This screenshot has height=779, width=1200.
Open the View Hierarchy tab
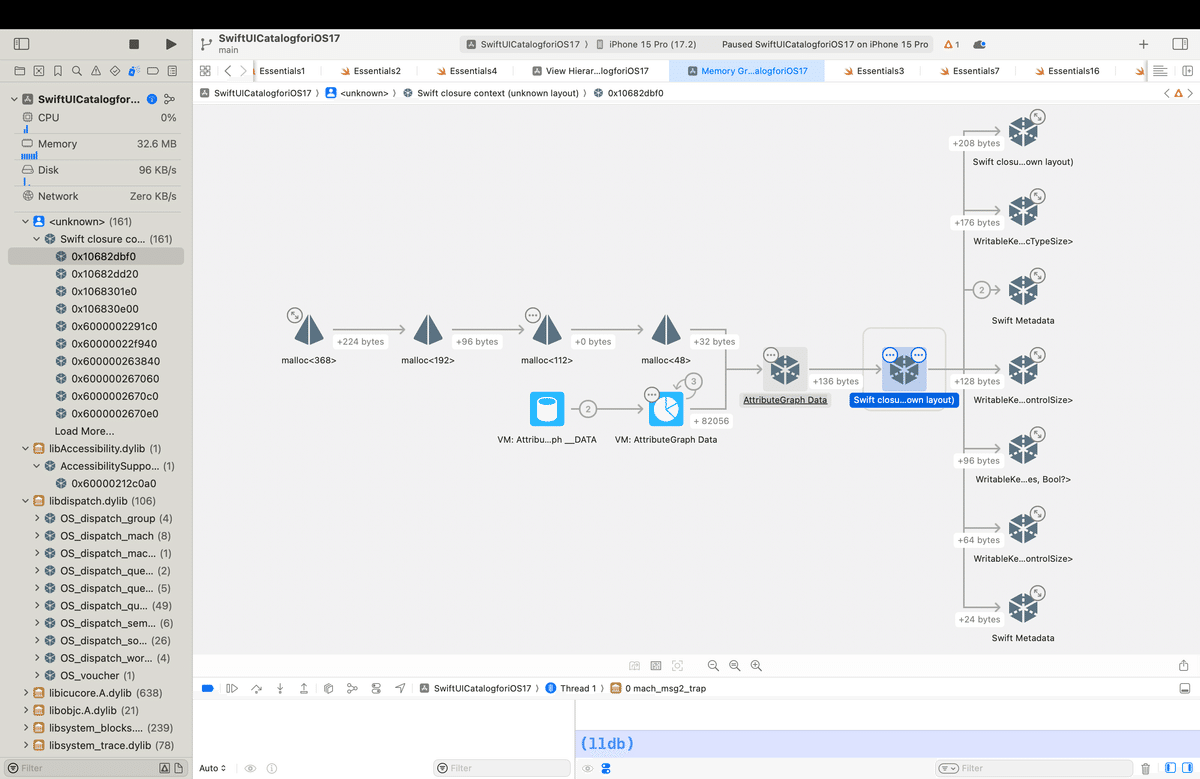(x=590, y=71)
